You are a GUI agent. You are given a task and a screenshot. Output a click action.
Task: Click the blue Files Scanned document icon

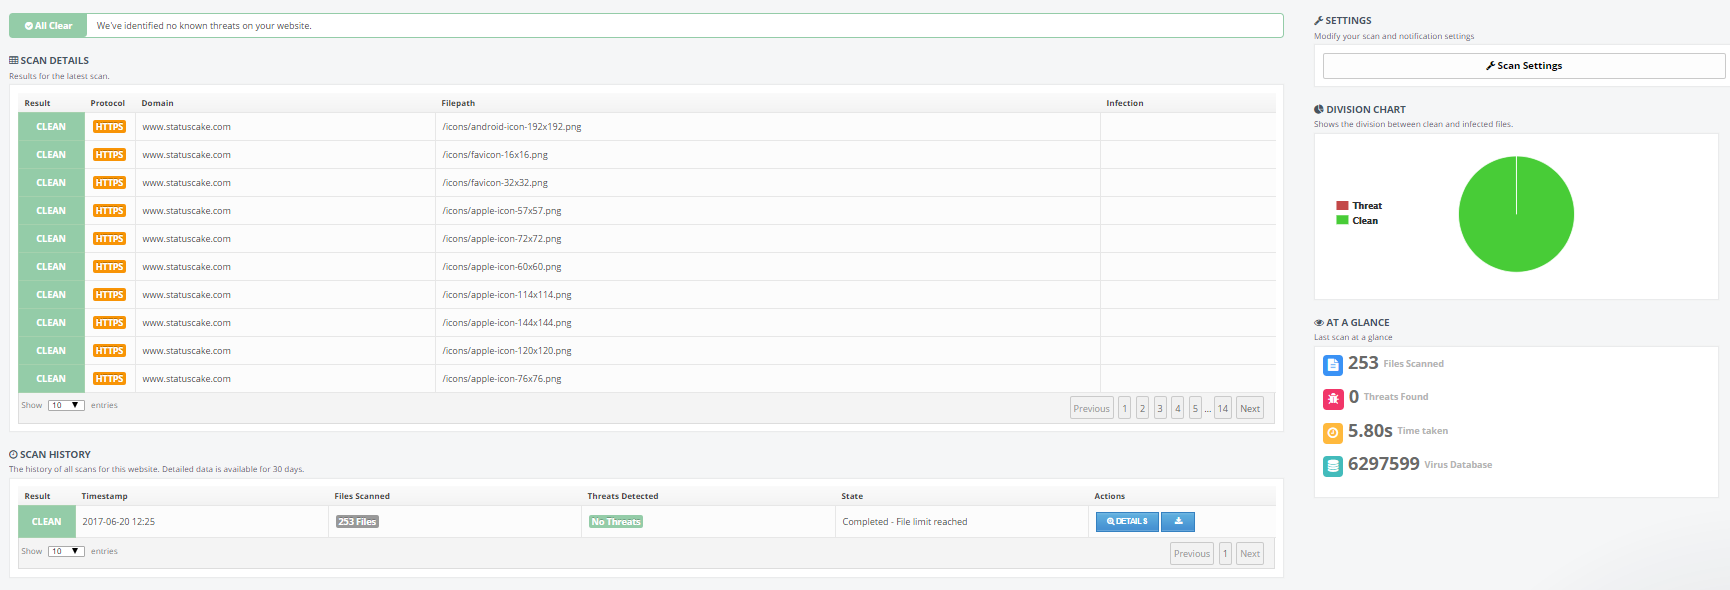coord(1332,365)
